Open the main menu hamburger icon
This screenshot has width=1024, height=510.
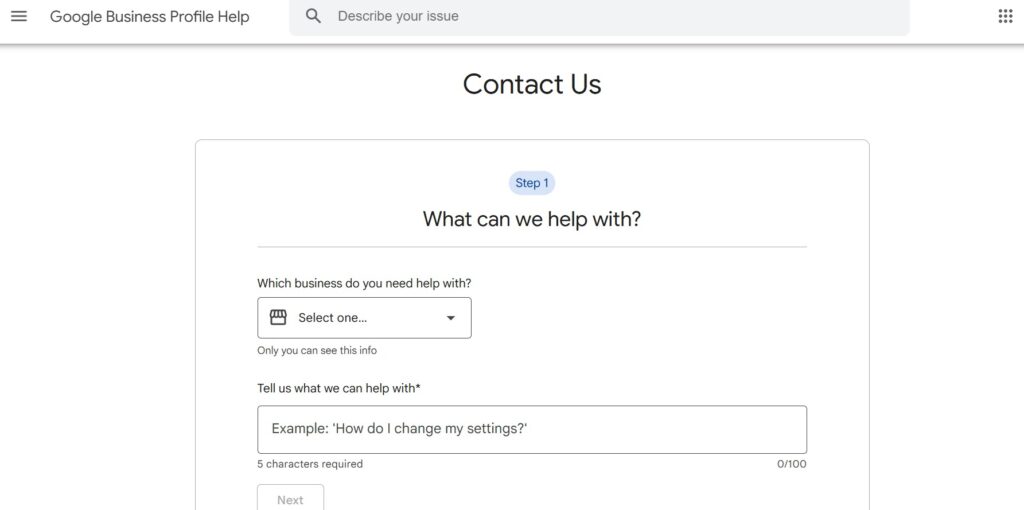click(19, 16)
